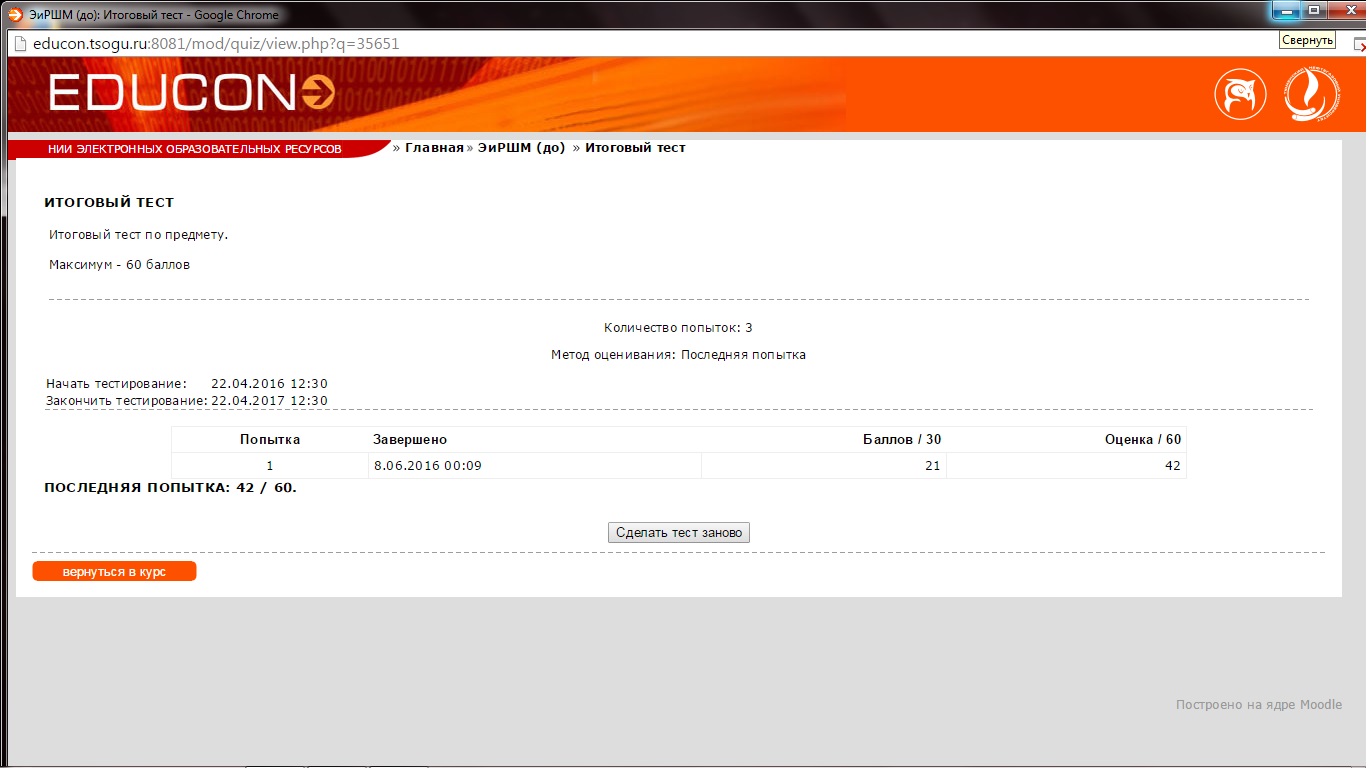Click the Баллов / 30 column header
Image resolution: width=1369 pixels, height=768 pixels.
click(901, 440)
